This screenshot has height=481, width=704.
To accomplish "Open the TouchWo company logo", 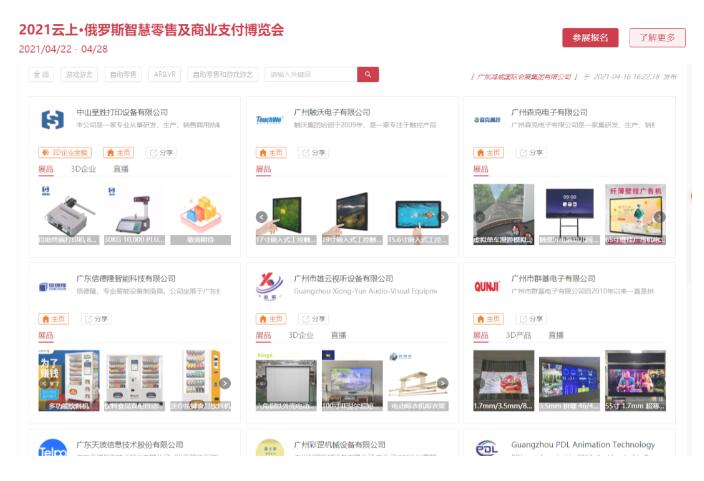I will point(269,119).
